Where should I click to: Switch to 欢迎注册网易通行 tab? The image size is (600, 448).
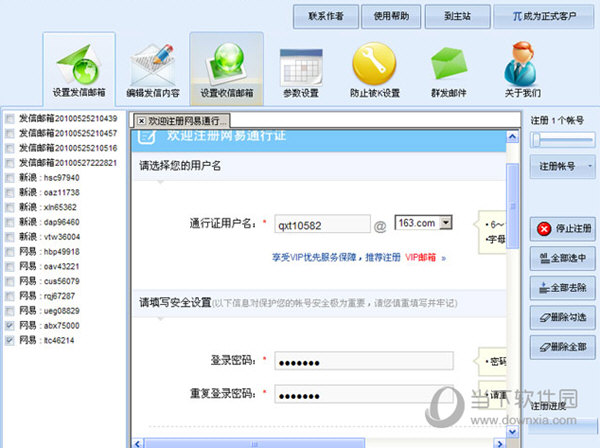(x=182, y=121)
